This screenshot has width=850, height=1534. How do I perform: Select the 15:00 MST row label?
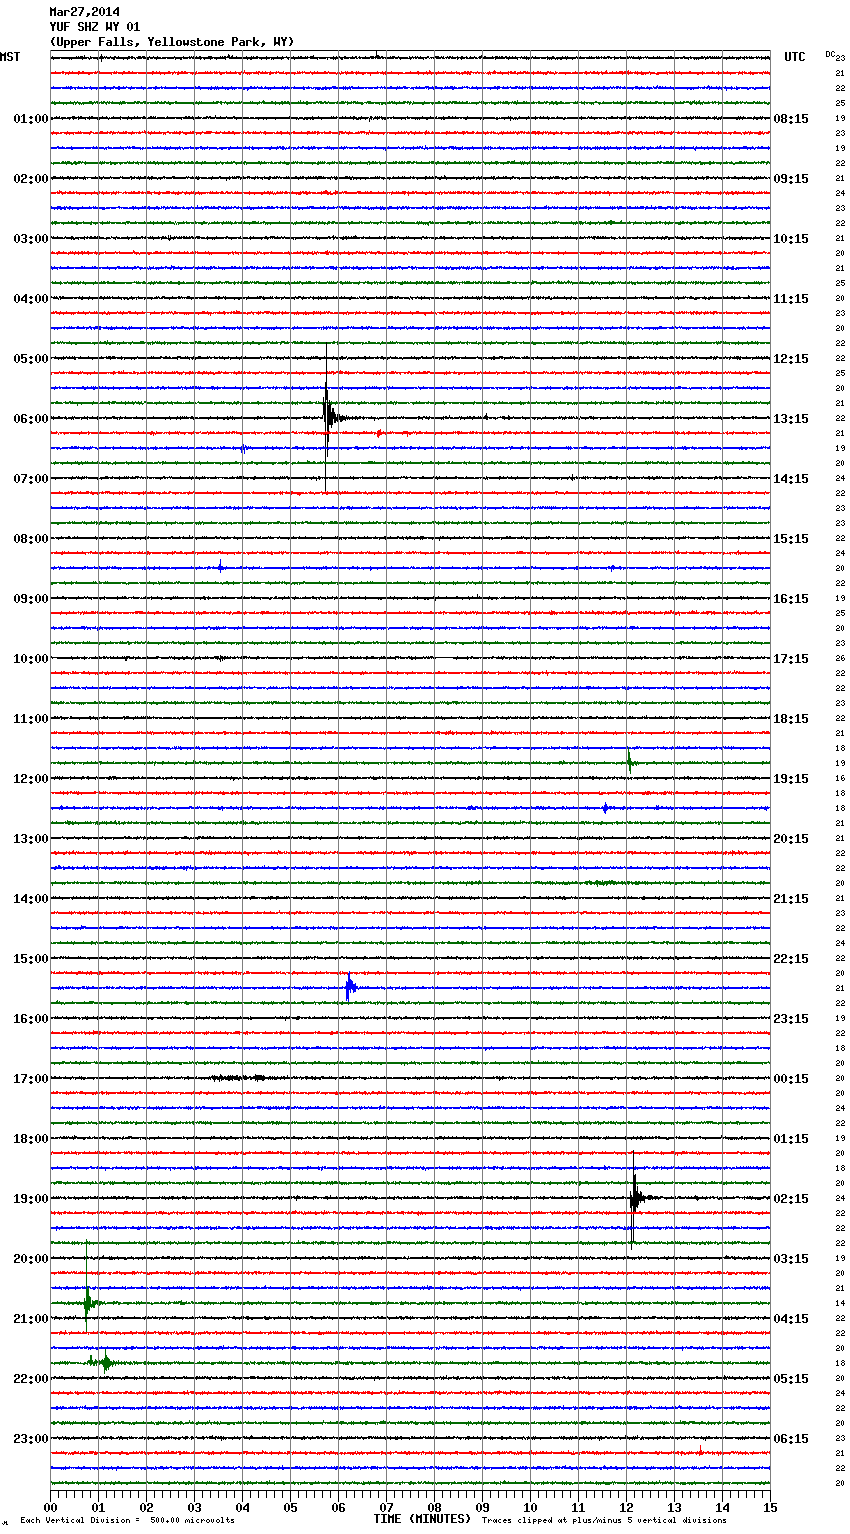31,959
